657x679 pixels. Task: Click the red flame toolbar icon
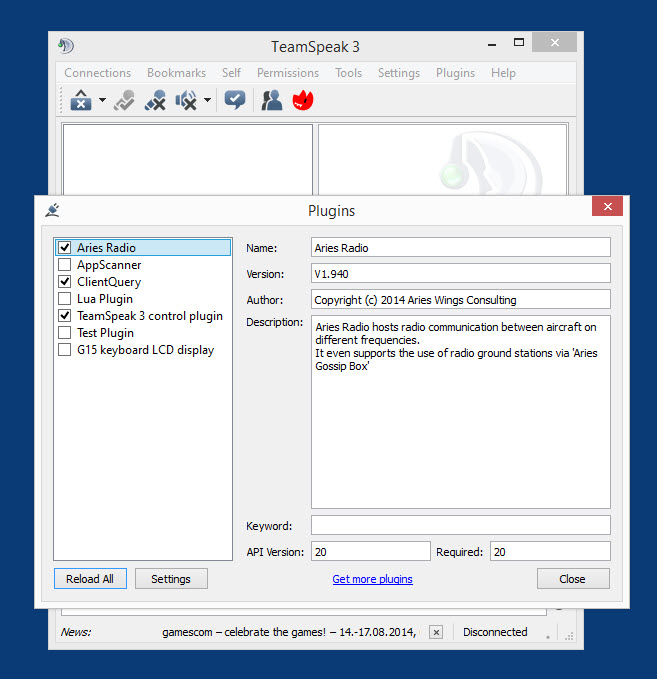tap(303, 100)
